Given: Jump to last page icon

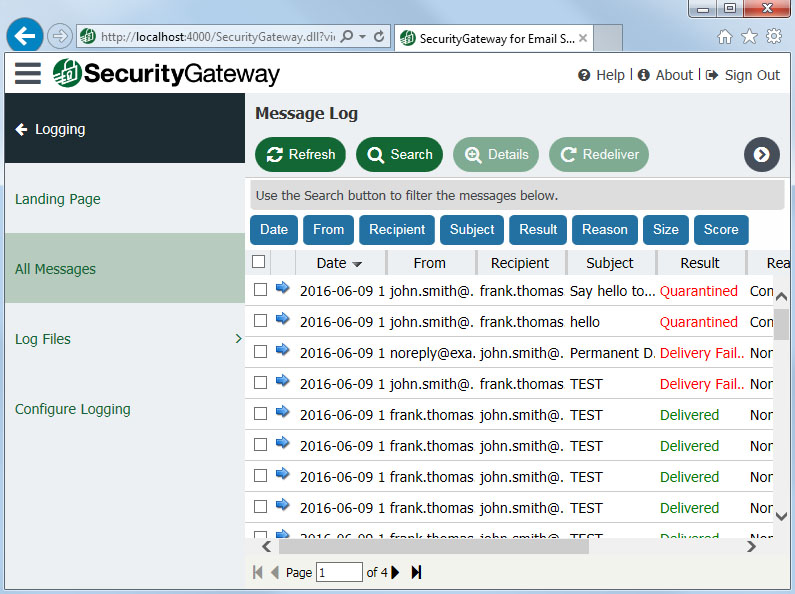Looking at the screenshot, I should pyautogui.click(x=416, y=572).
